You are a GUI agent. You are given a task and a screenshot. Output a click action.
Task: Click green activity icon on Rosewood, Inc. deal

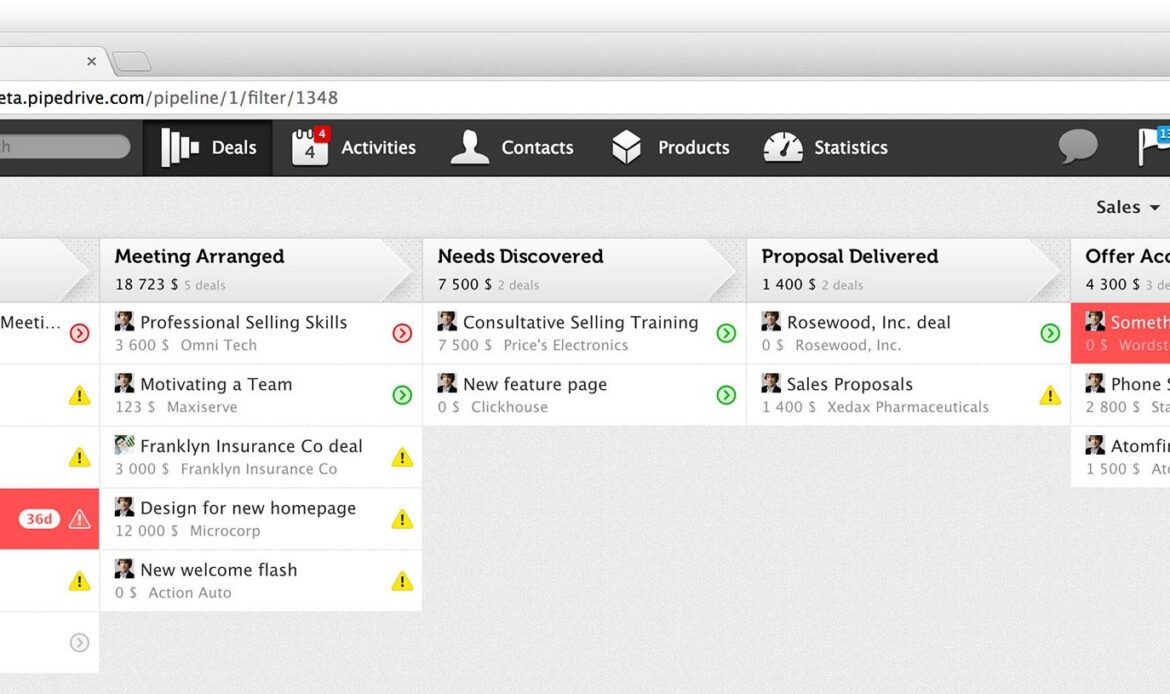coord(1050,333)
